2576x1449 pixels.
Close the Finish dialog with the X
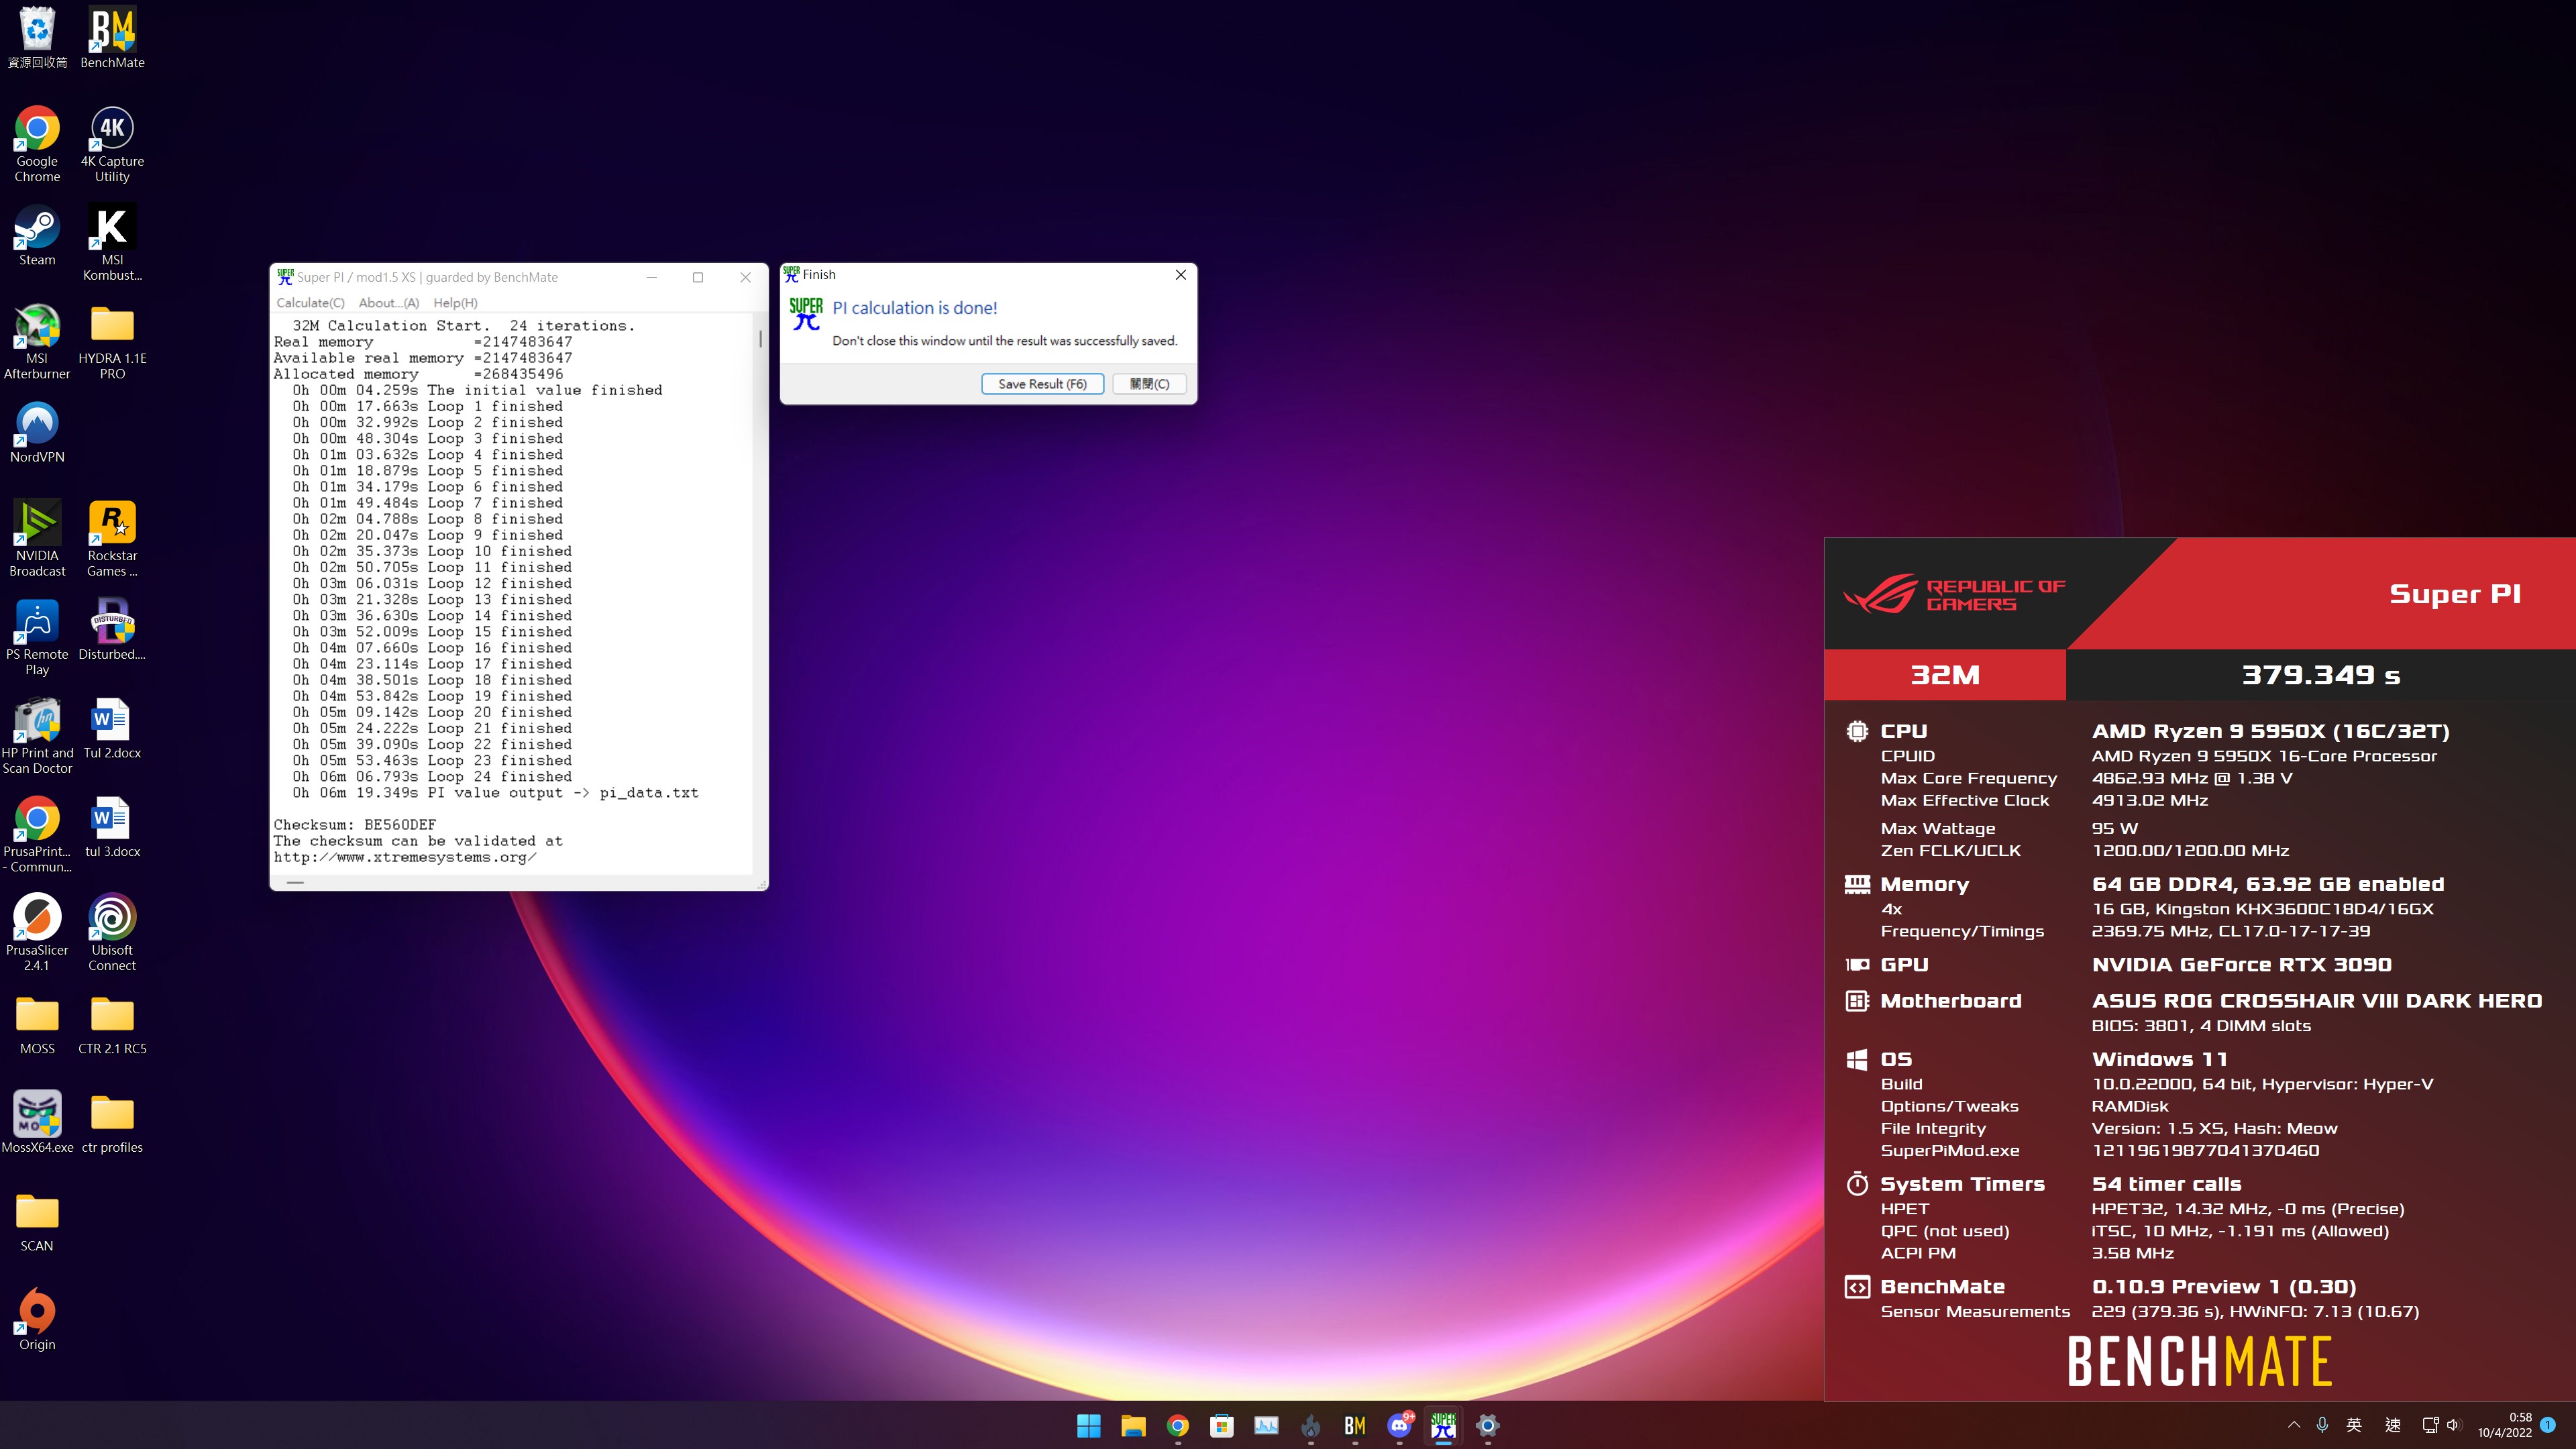(1180, 274)
